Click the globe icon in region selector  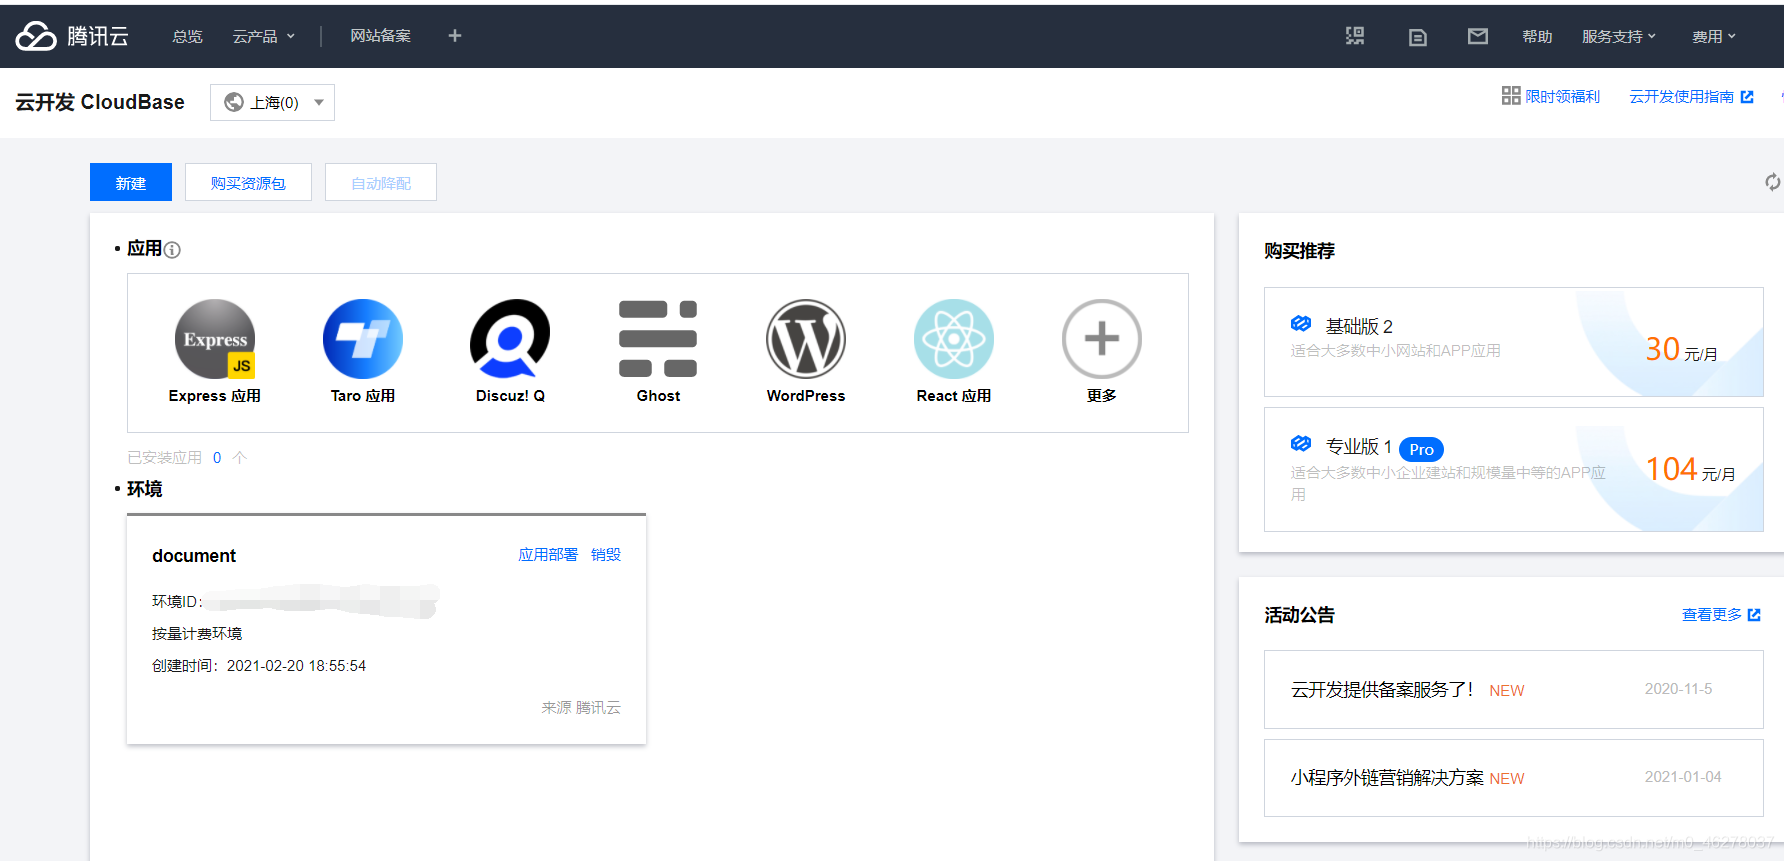[234, 102]
